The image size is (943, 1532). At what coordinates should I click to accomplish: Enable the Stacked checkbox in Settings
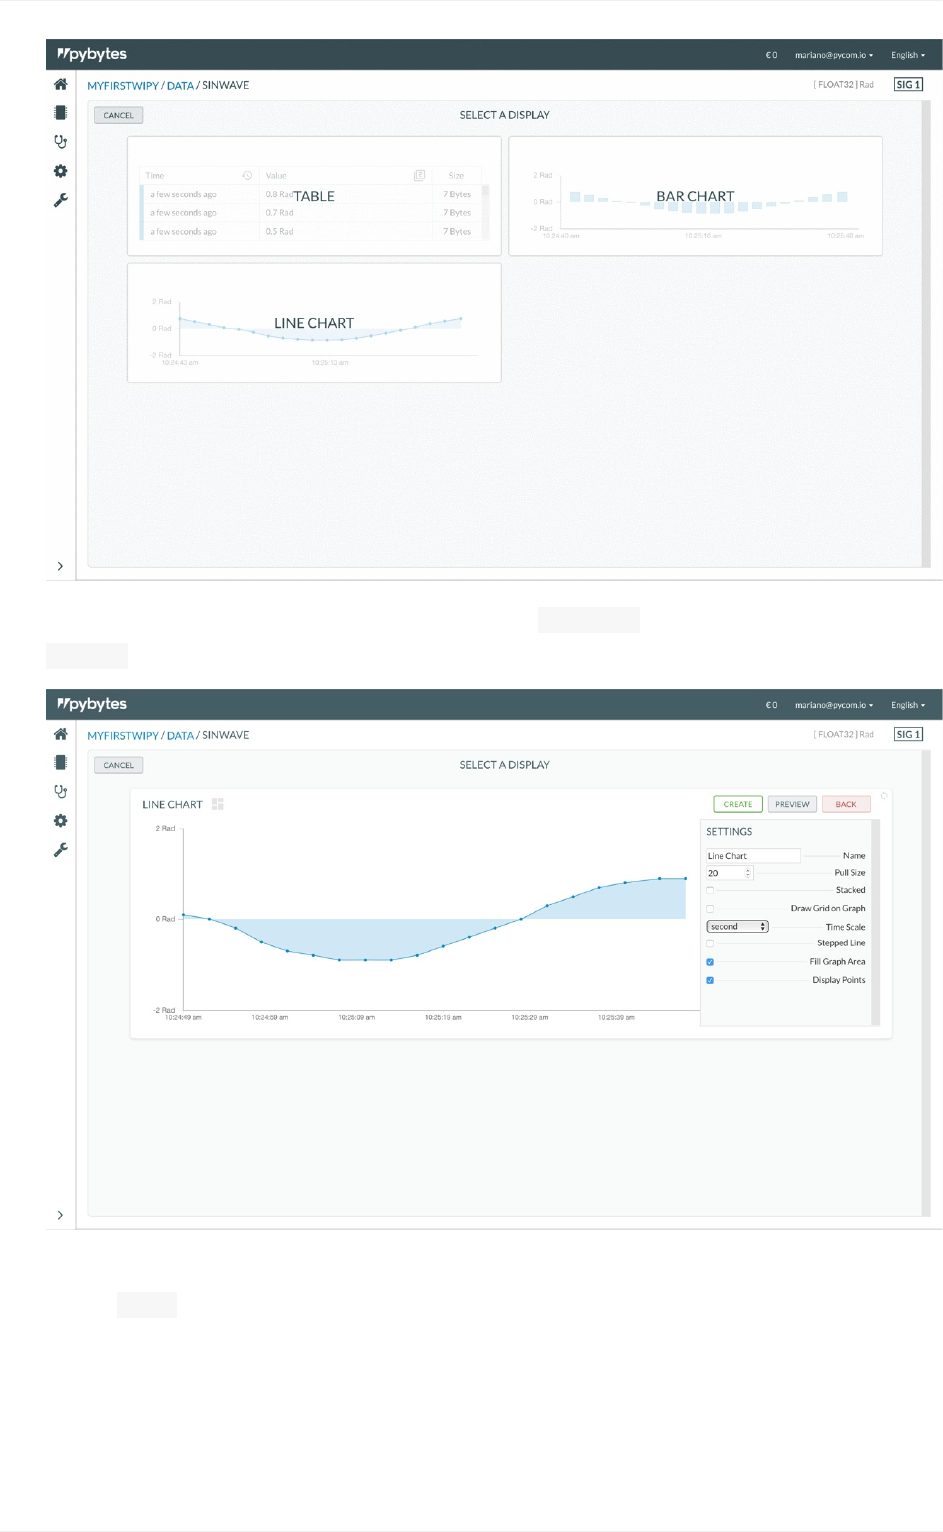(710, 890)
